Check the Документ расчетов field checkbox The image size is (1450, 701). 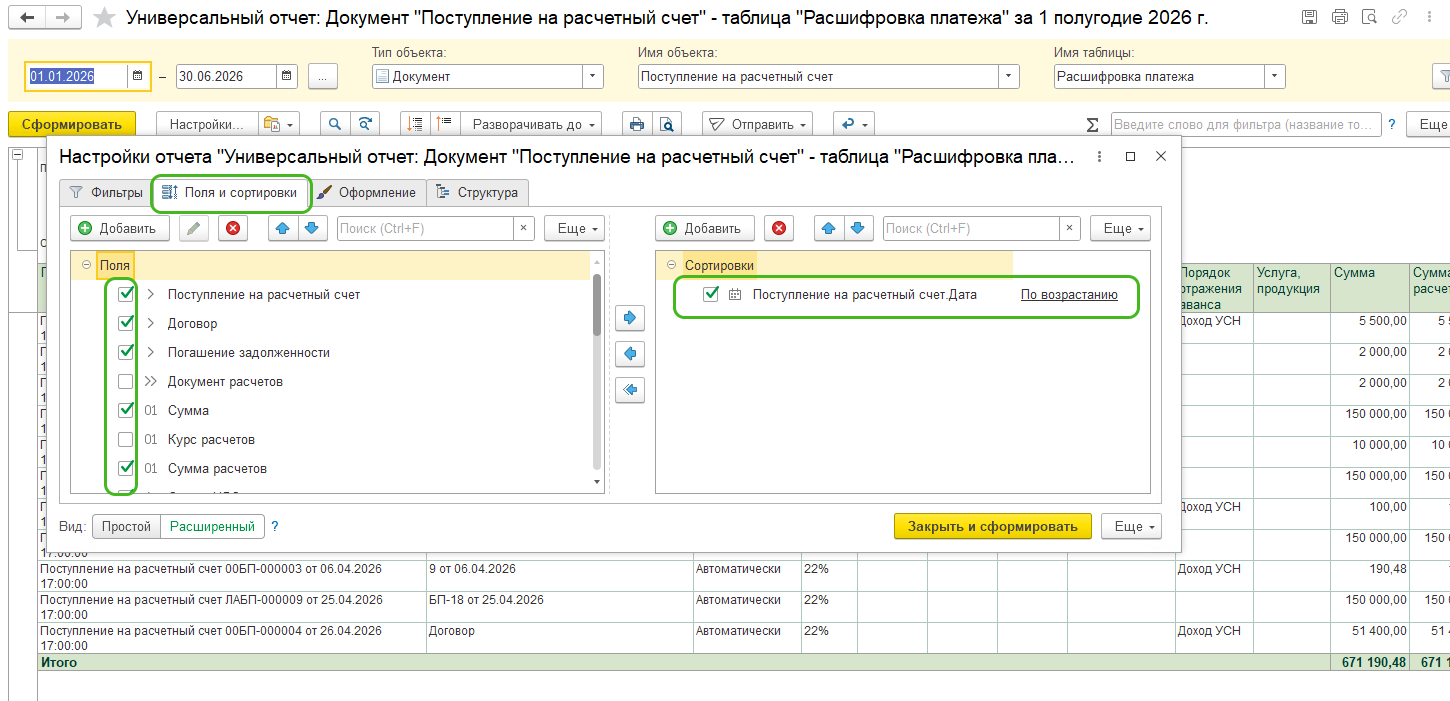pyautogui.click(x=125, y=381)
